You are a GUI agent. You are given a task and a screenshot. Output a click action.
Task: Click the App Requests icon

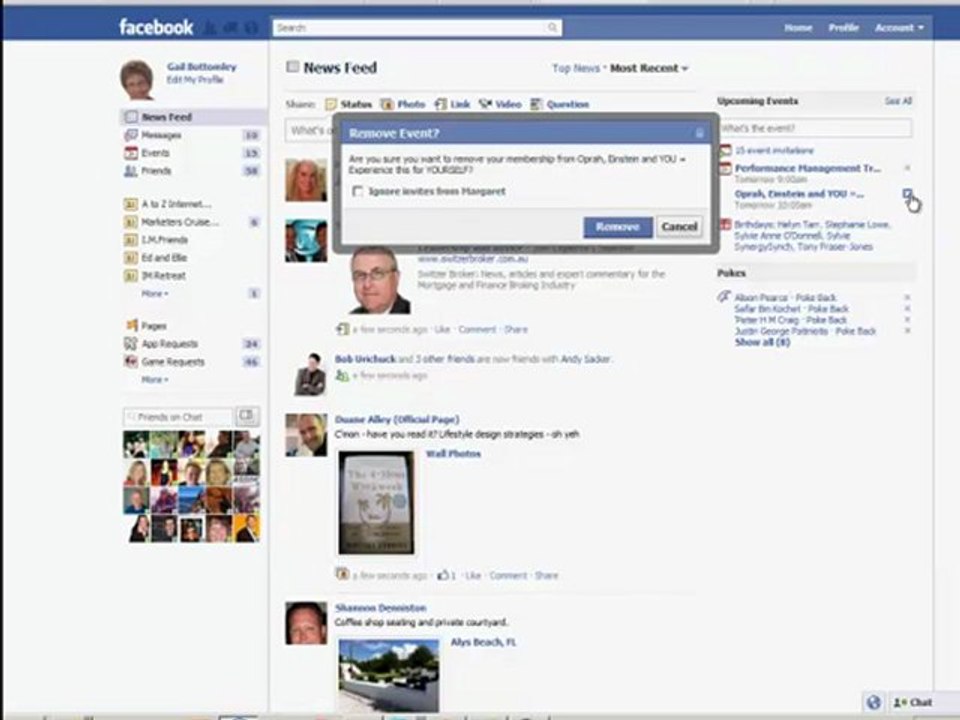pyautogui.click(x=131, y=343)
